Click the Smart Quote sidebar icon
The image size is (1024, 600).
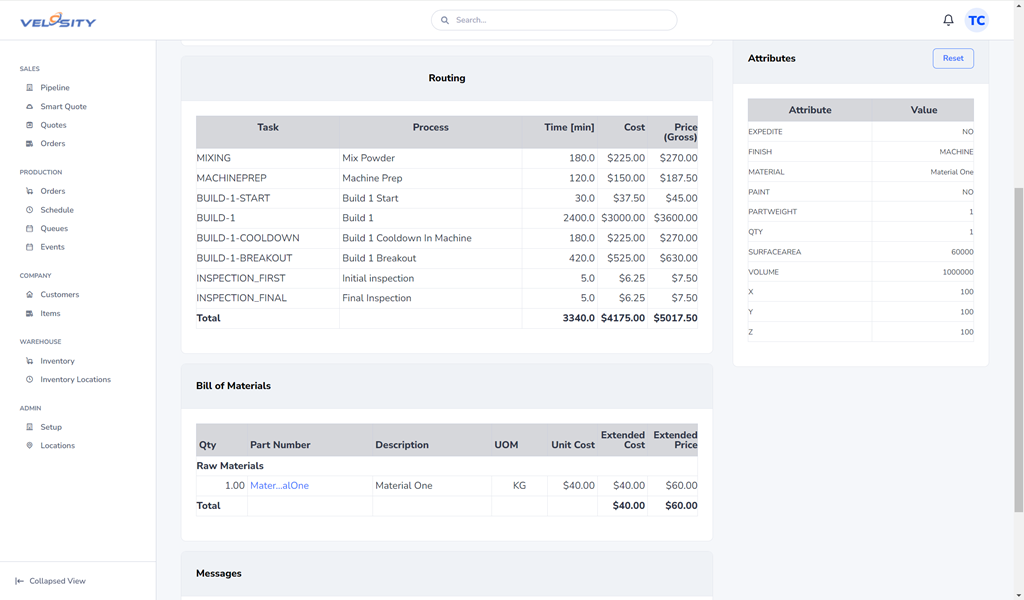[x=30, y=107]
